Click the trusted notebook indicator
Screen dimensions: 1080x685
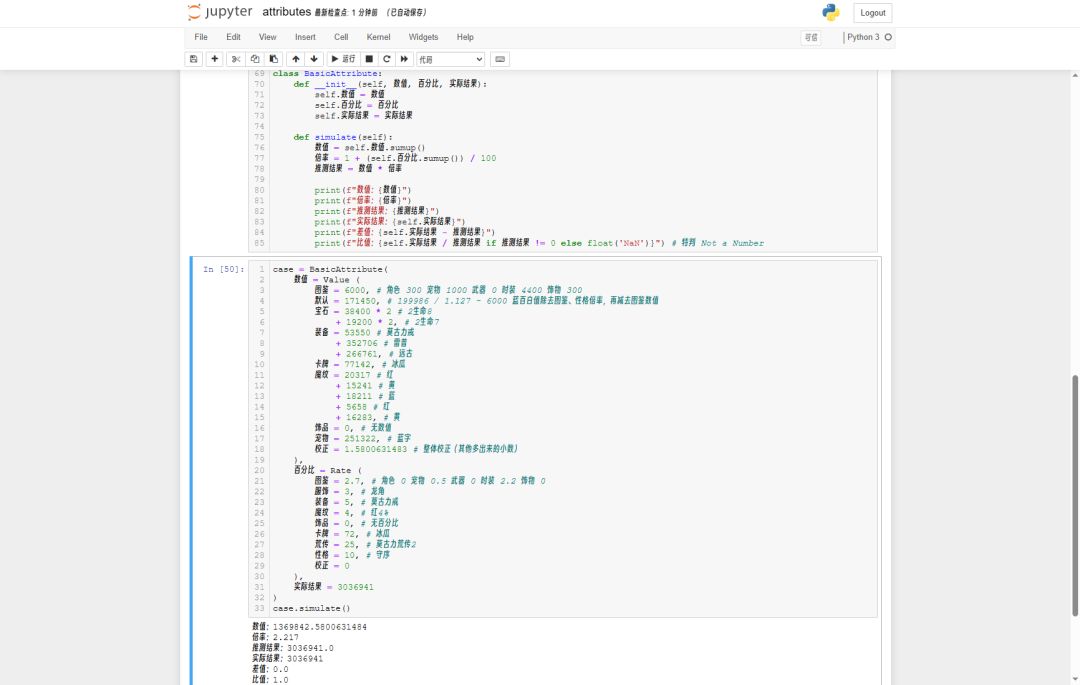click(x=811, y=37)
